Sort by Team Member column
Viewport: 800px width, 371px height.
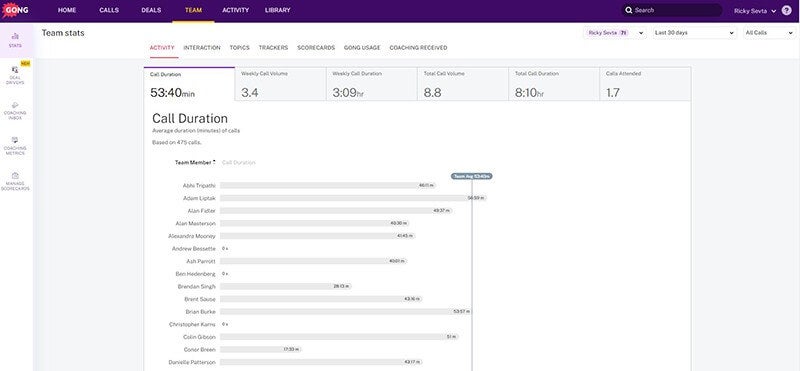click(x=195, y=163)
